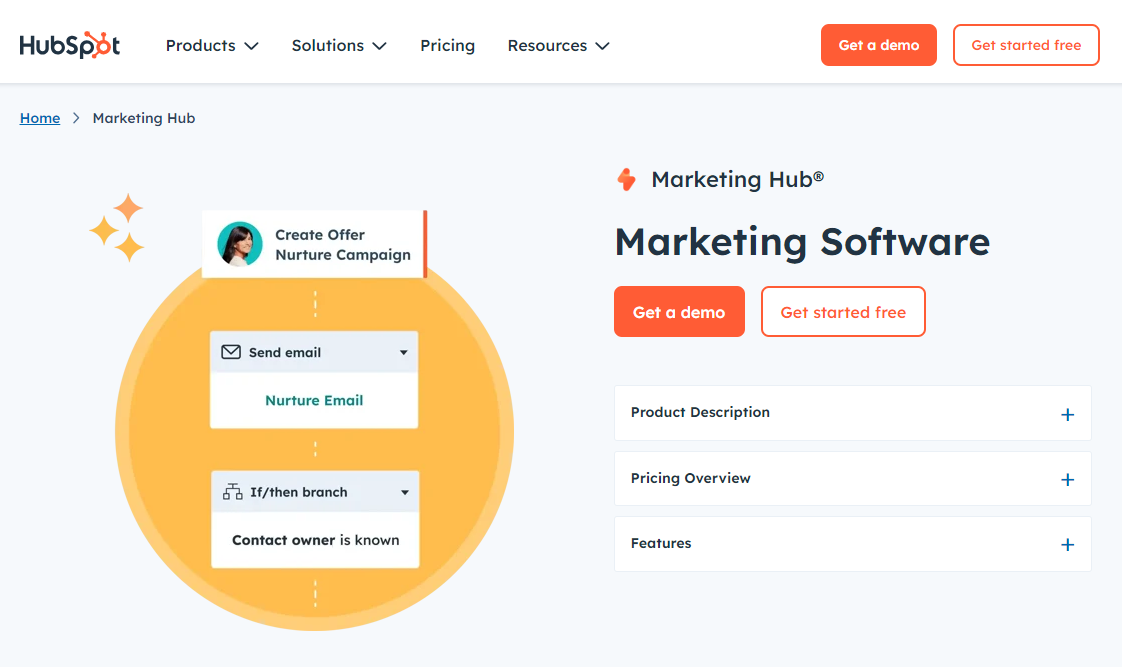
Task: Click the orange Get a demo button below heading
Action: [679, 311]
